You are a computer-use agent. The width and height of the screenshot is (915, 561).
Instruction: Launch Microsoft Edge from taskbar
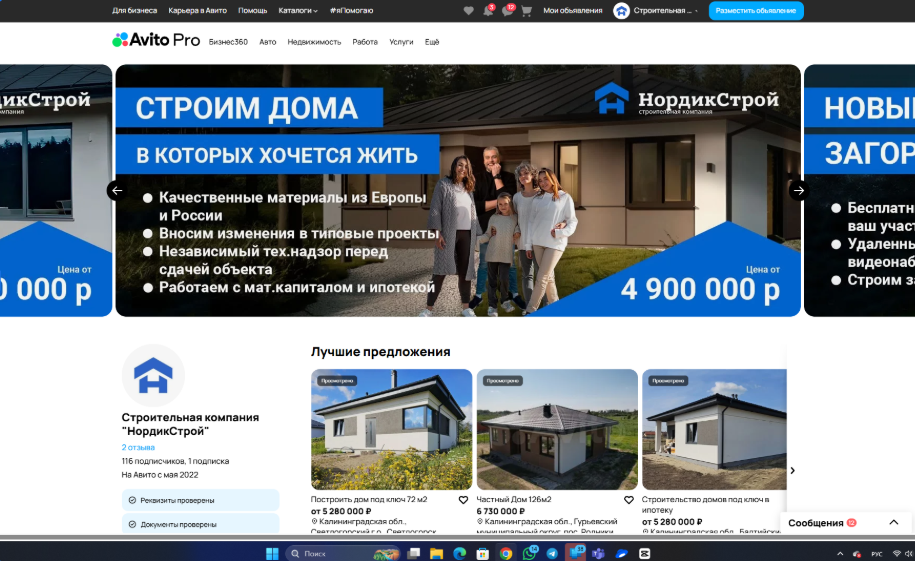point(460,553)
